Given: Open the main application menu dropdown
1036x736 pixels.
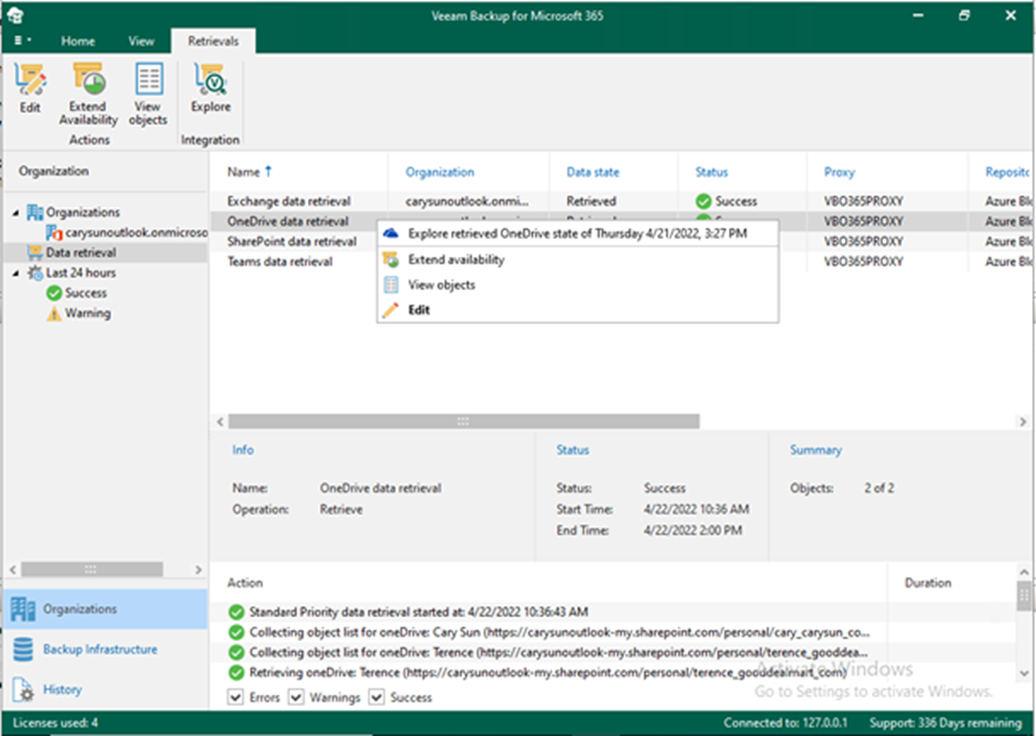Looking at the screenshot, I should (x=22, y=41).
